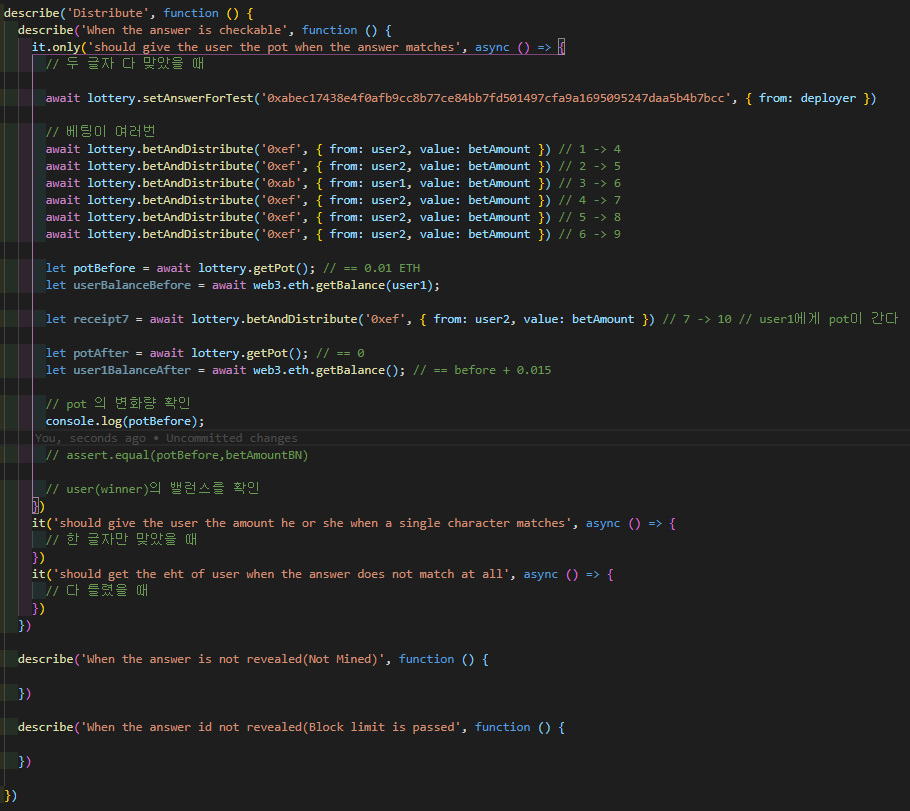Click the comment '// 1 -> 4'

pos(590,149)
